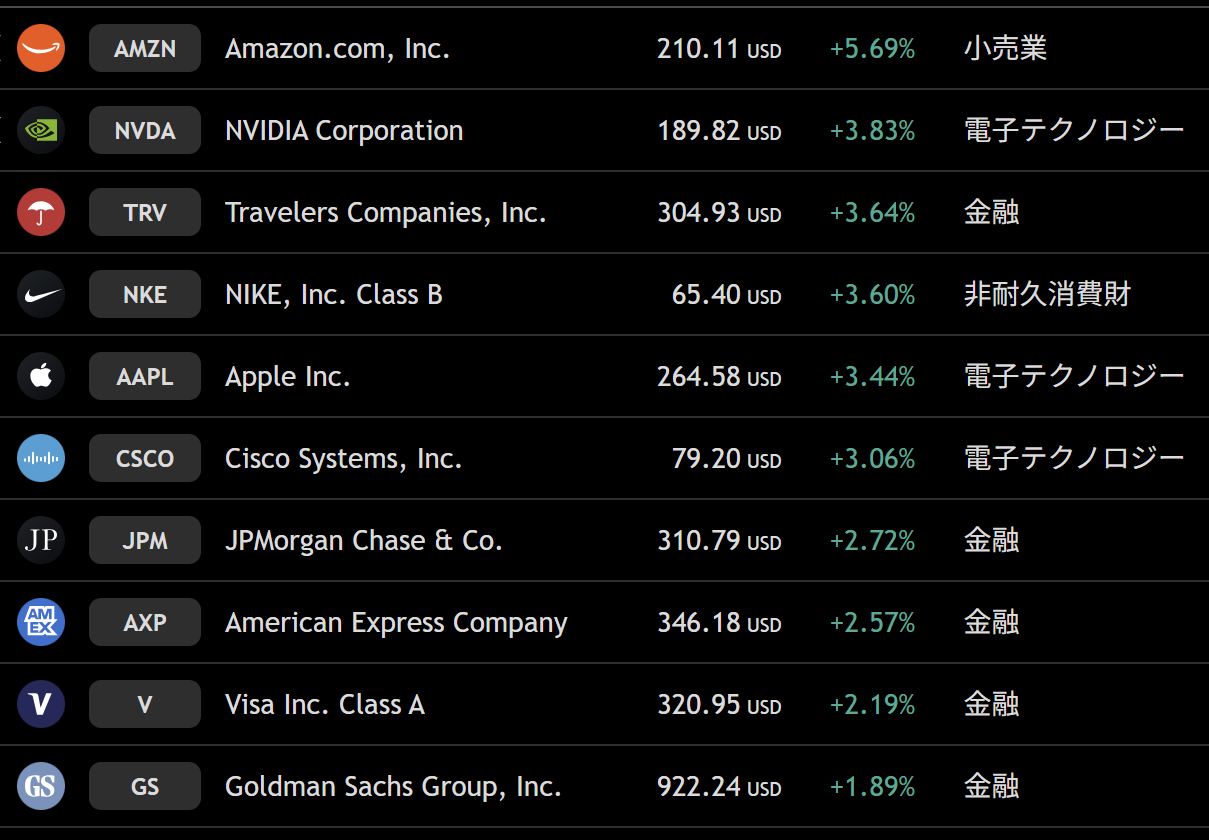Click the American Express blue logo
Screen dimensions: 1209x840
pyautogui.click(x=41, y=622)
